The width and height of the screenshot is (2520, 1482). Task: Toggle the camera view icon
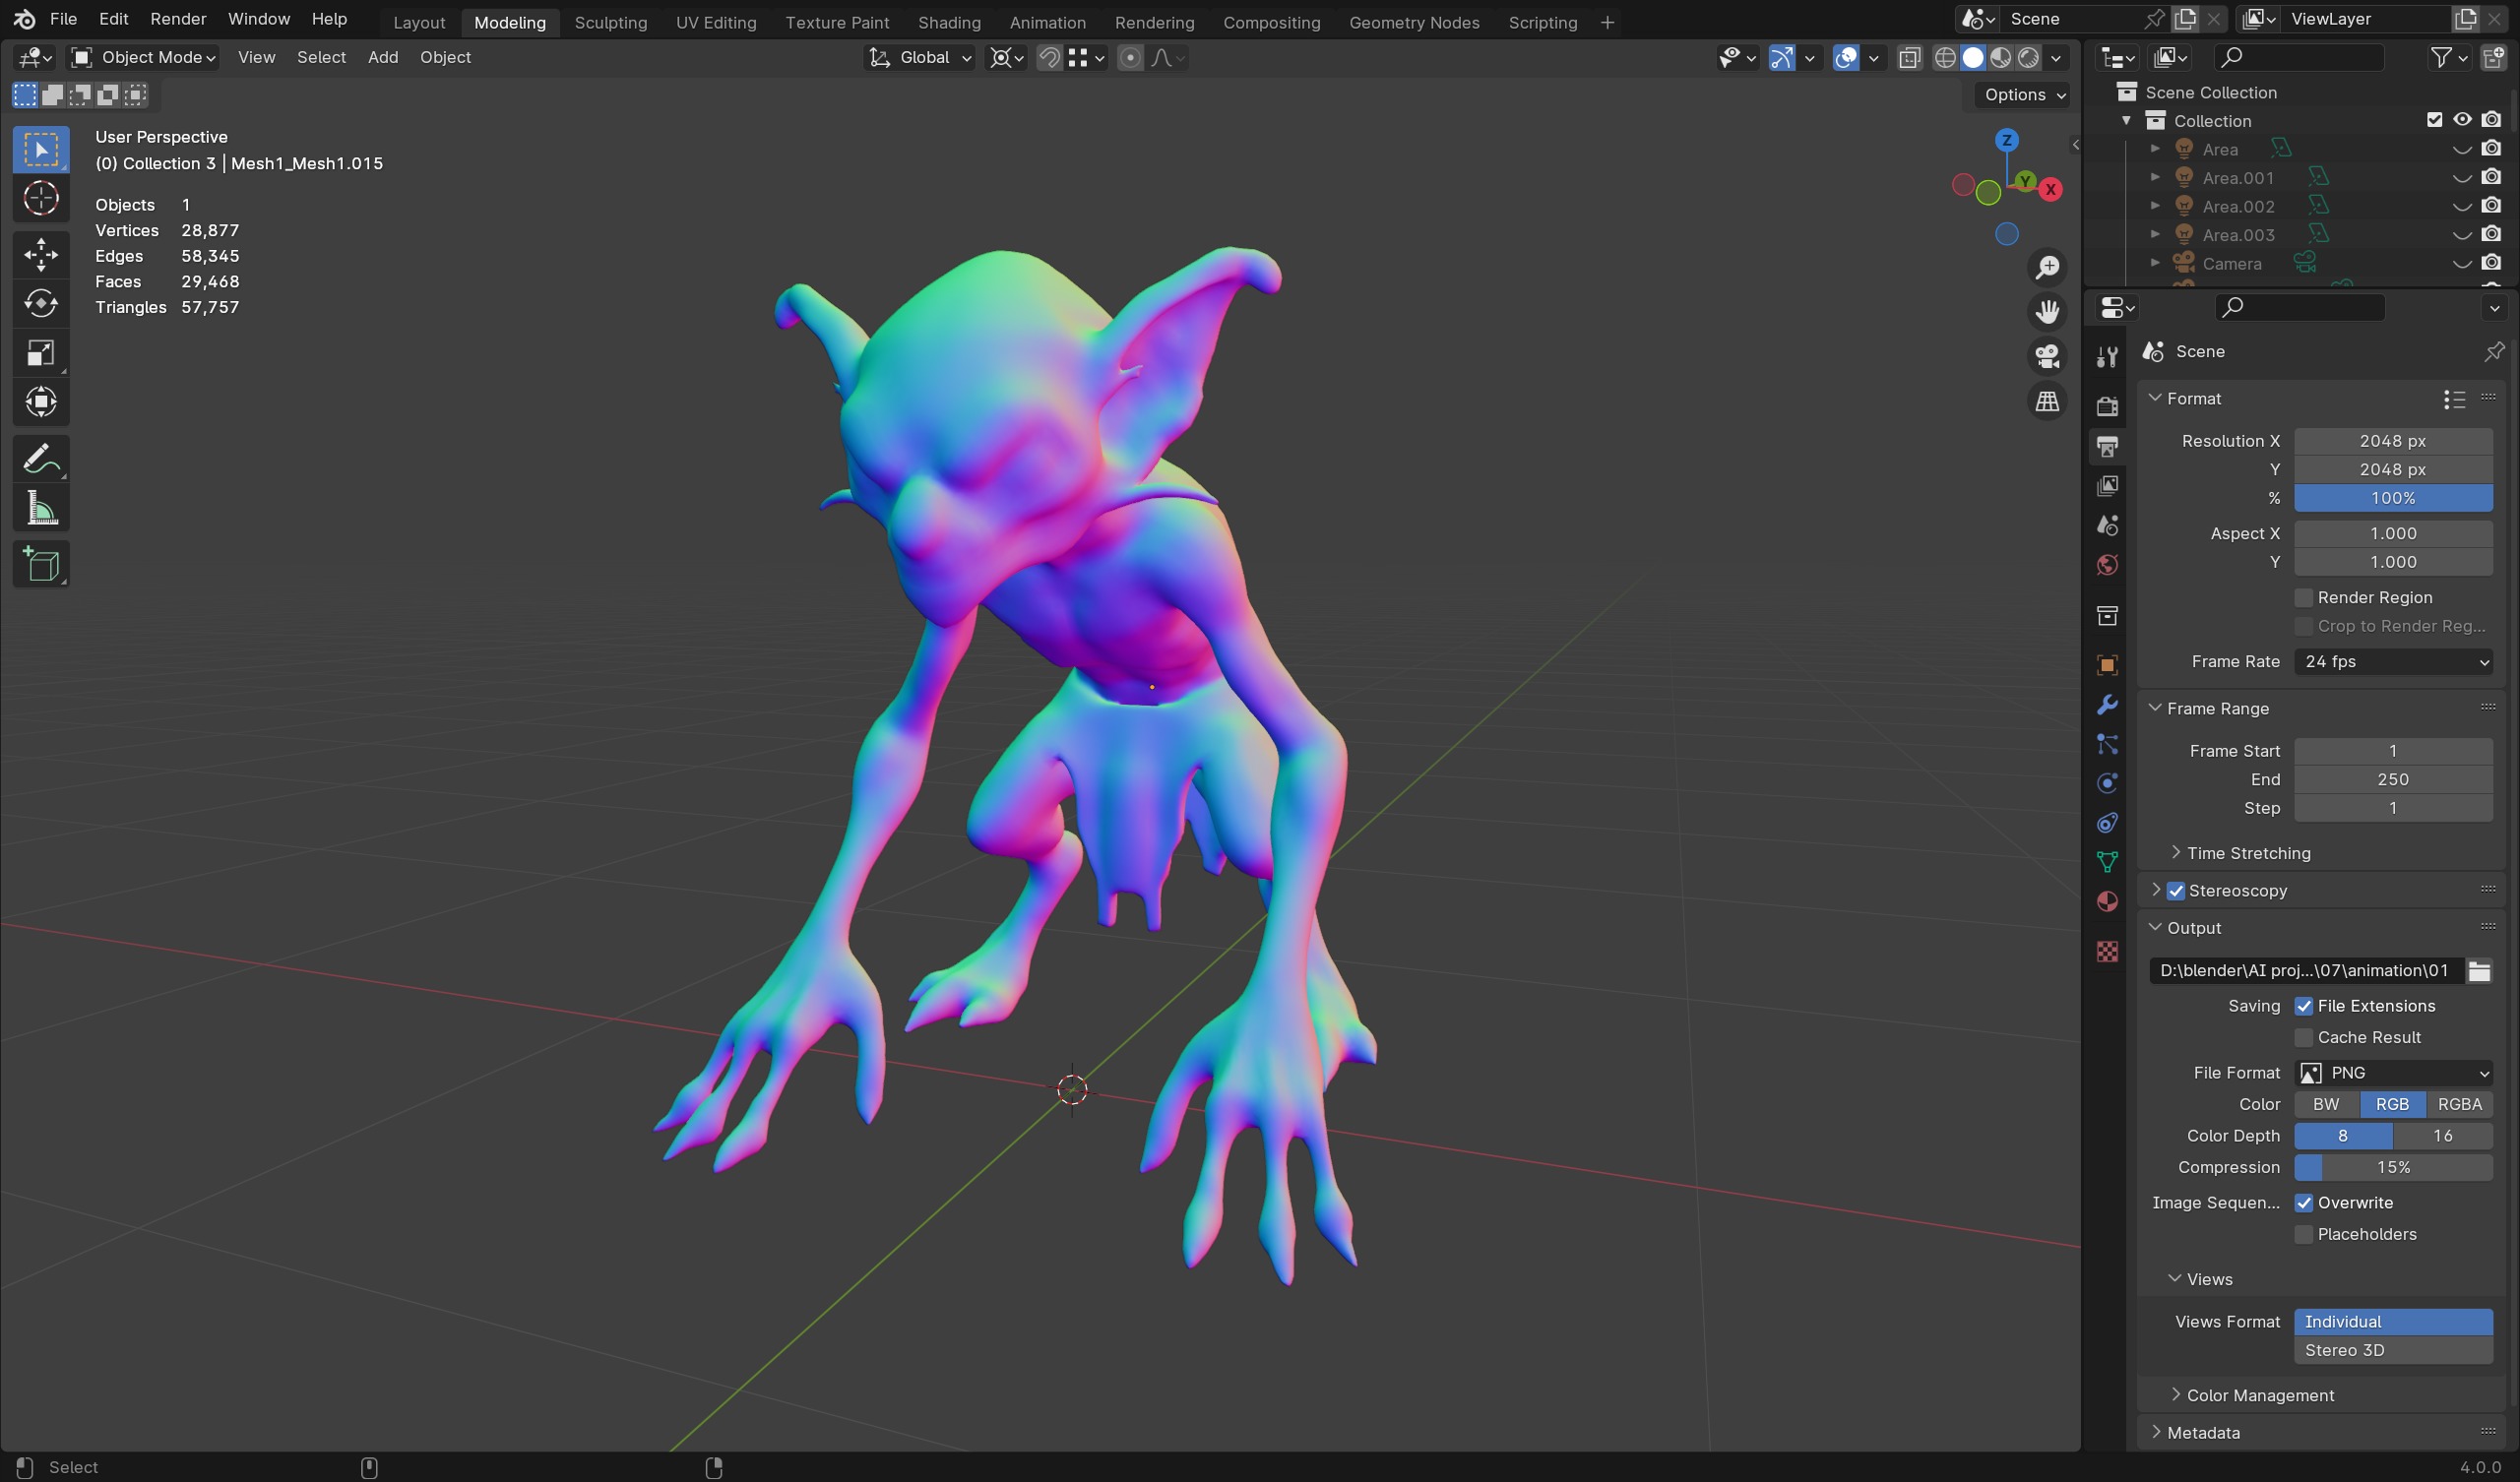[2047, 356]
